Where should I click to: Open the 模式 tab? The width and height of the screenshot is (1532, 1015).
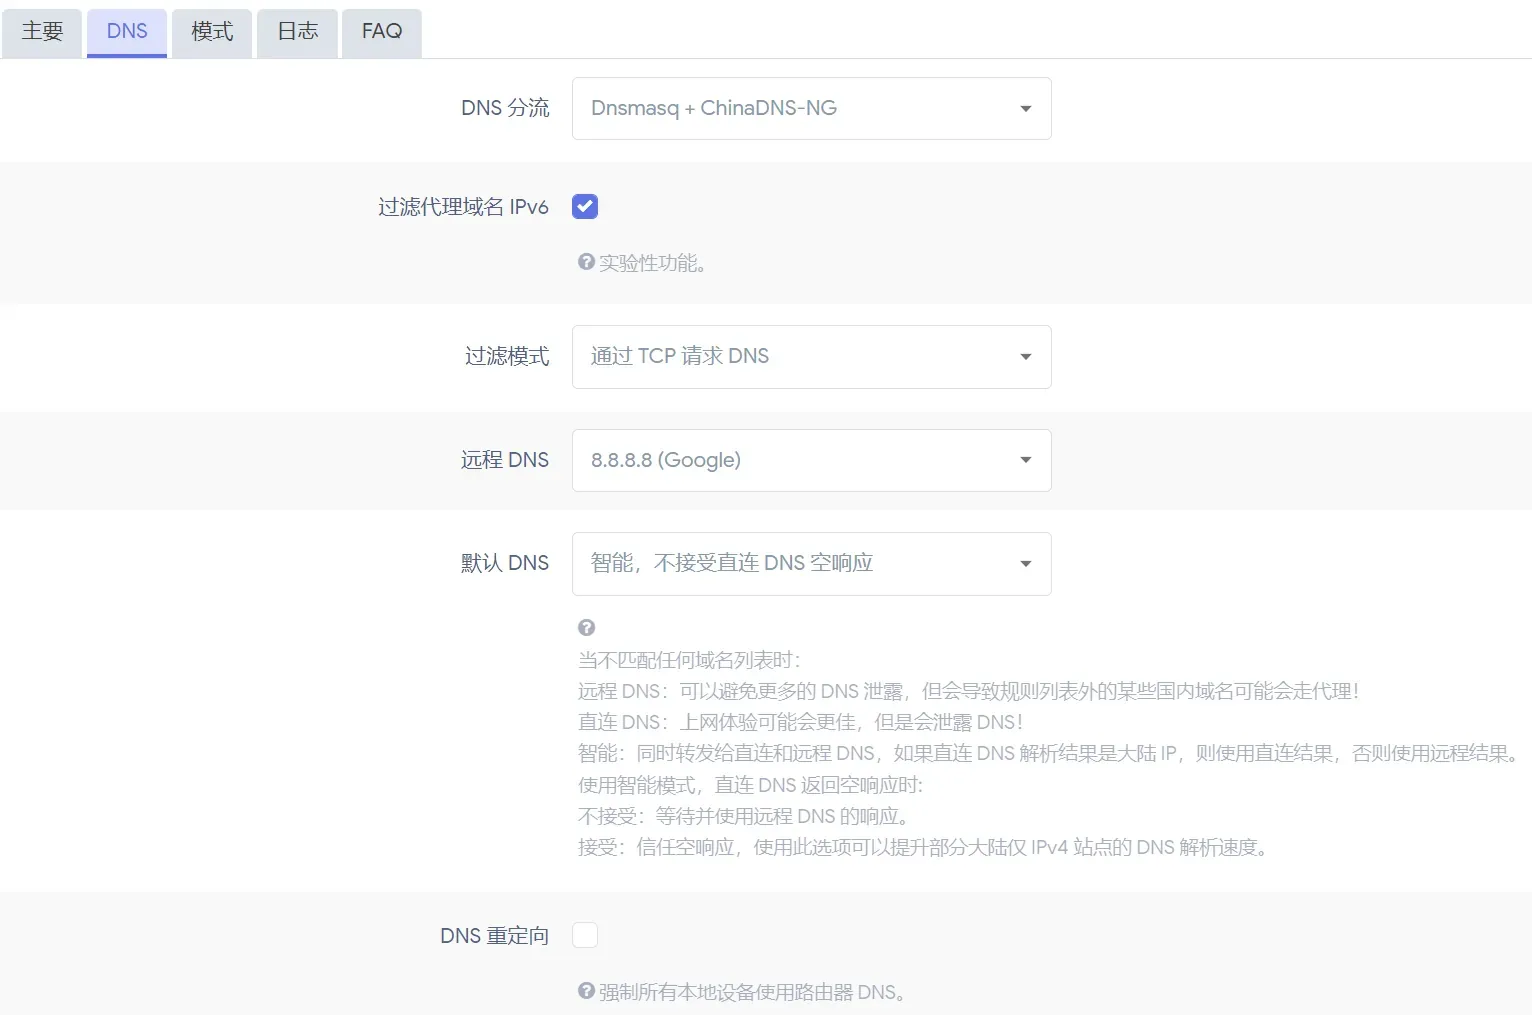[x=212, y=32]
